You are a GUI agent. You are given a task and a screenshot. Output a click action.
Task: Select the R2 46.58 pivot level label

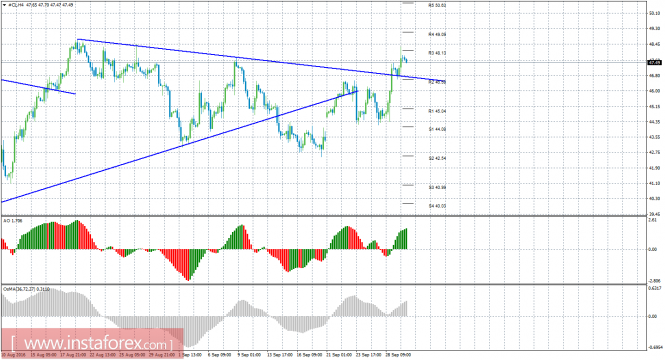(x=437, y=82)
